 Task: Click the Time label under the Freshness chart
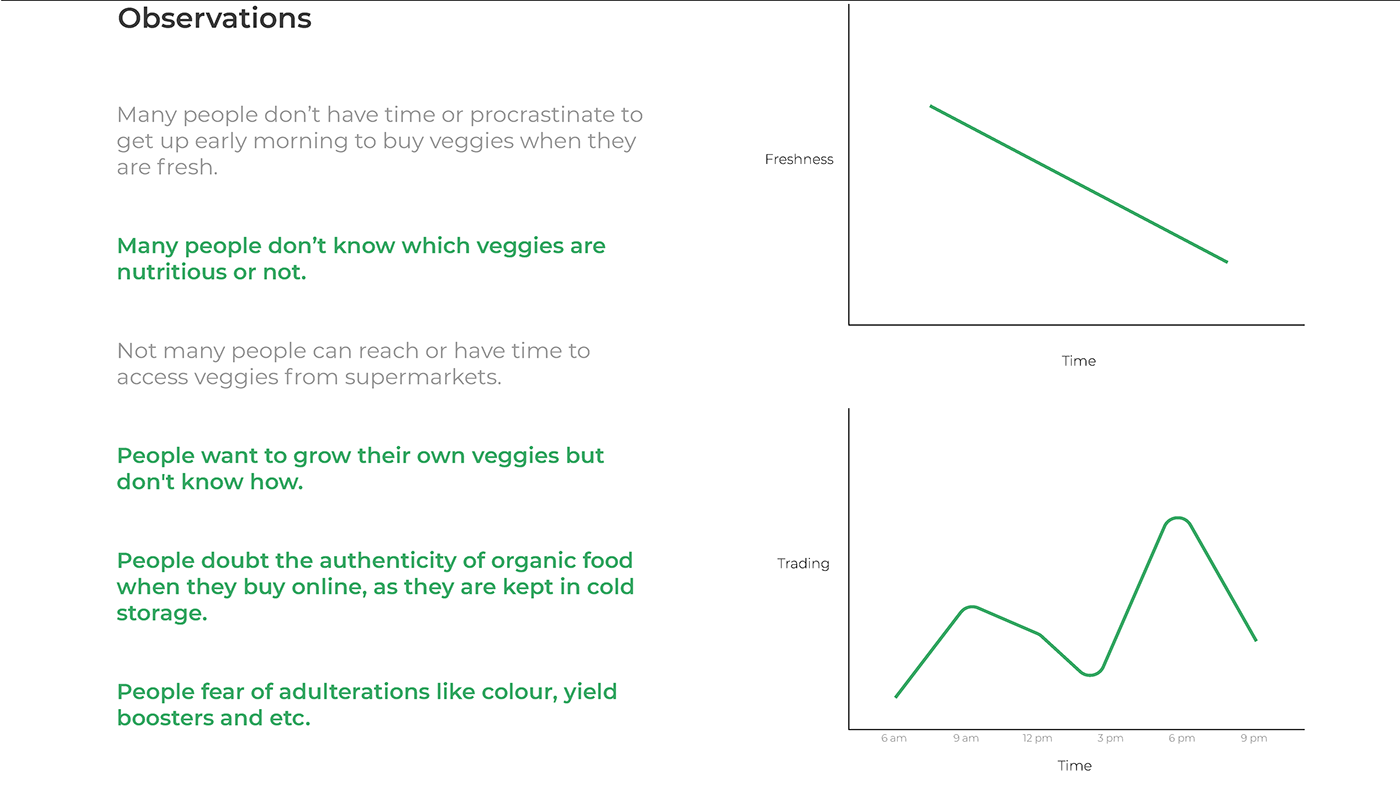[1078, 361]
